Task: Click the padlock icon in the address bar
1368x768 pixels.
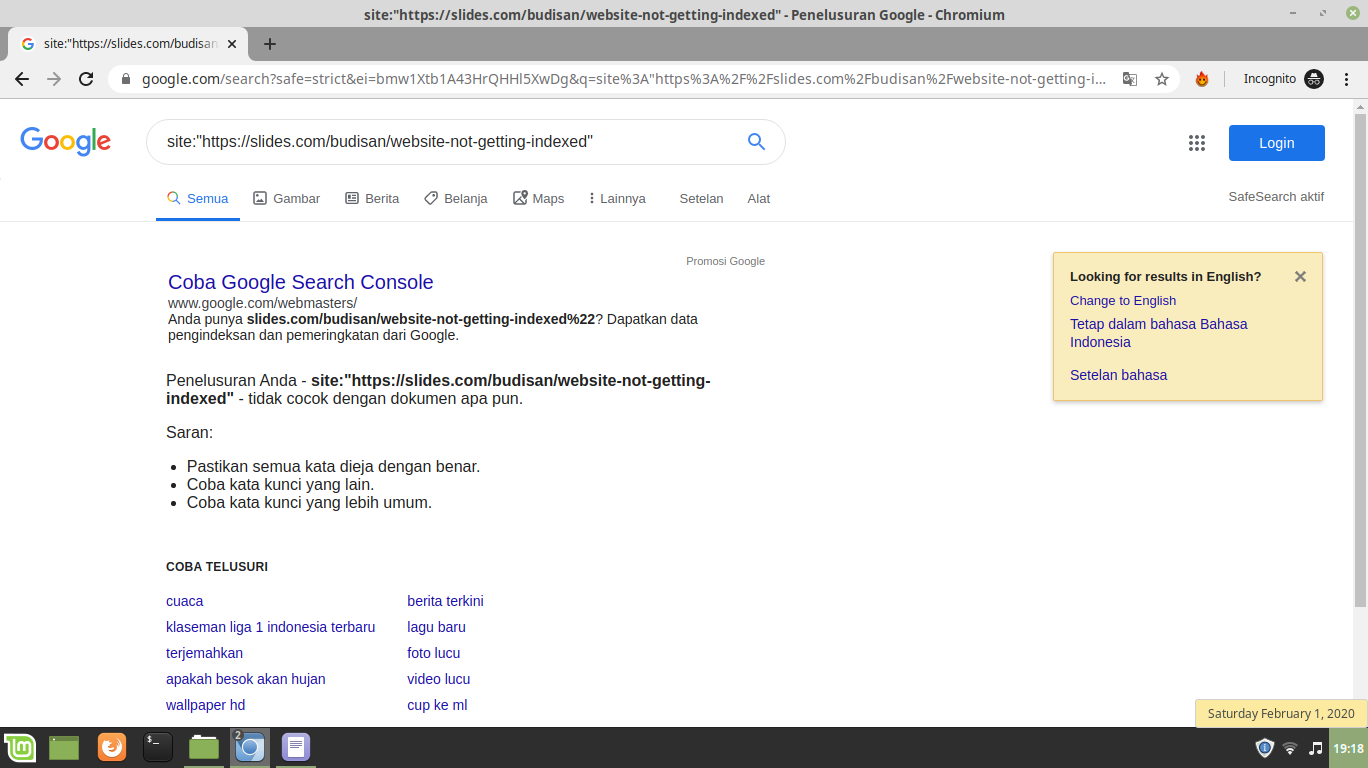Action: (126, 79)
